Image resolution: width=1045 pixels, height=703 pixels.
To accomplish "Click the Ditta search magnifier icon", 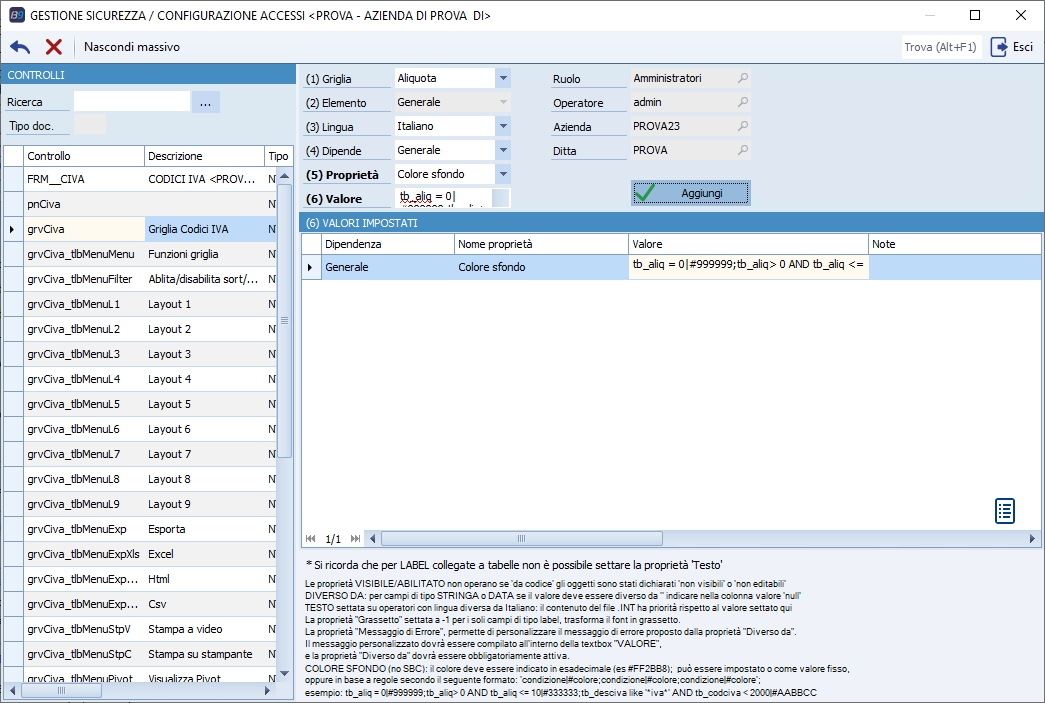I will point(743,150).
